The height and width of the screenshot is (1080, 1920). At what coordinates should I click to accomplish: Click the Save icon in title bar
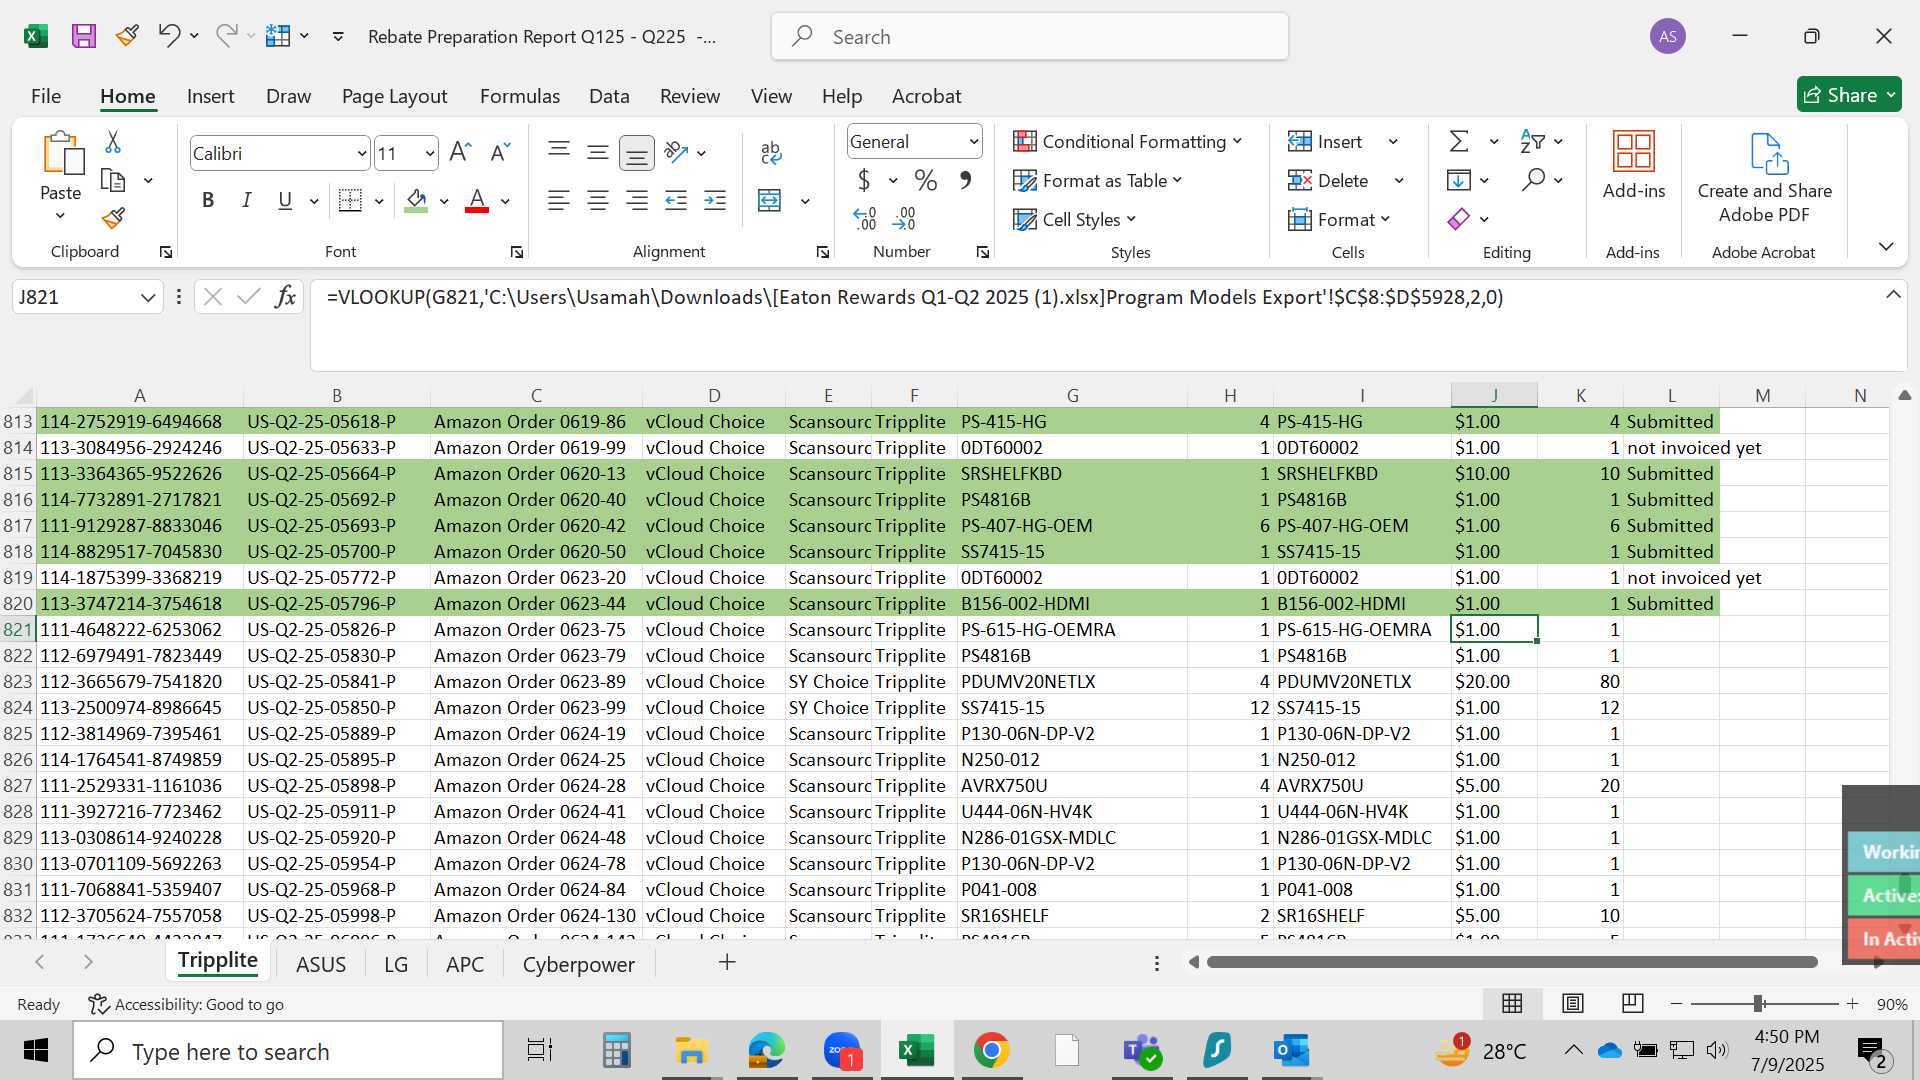coord(84,37)
